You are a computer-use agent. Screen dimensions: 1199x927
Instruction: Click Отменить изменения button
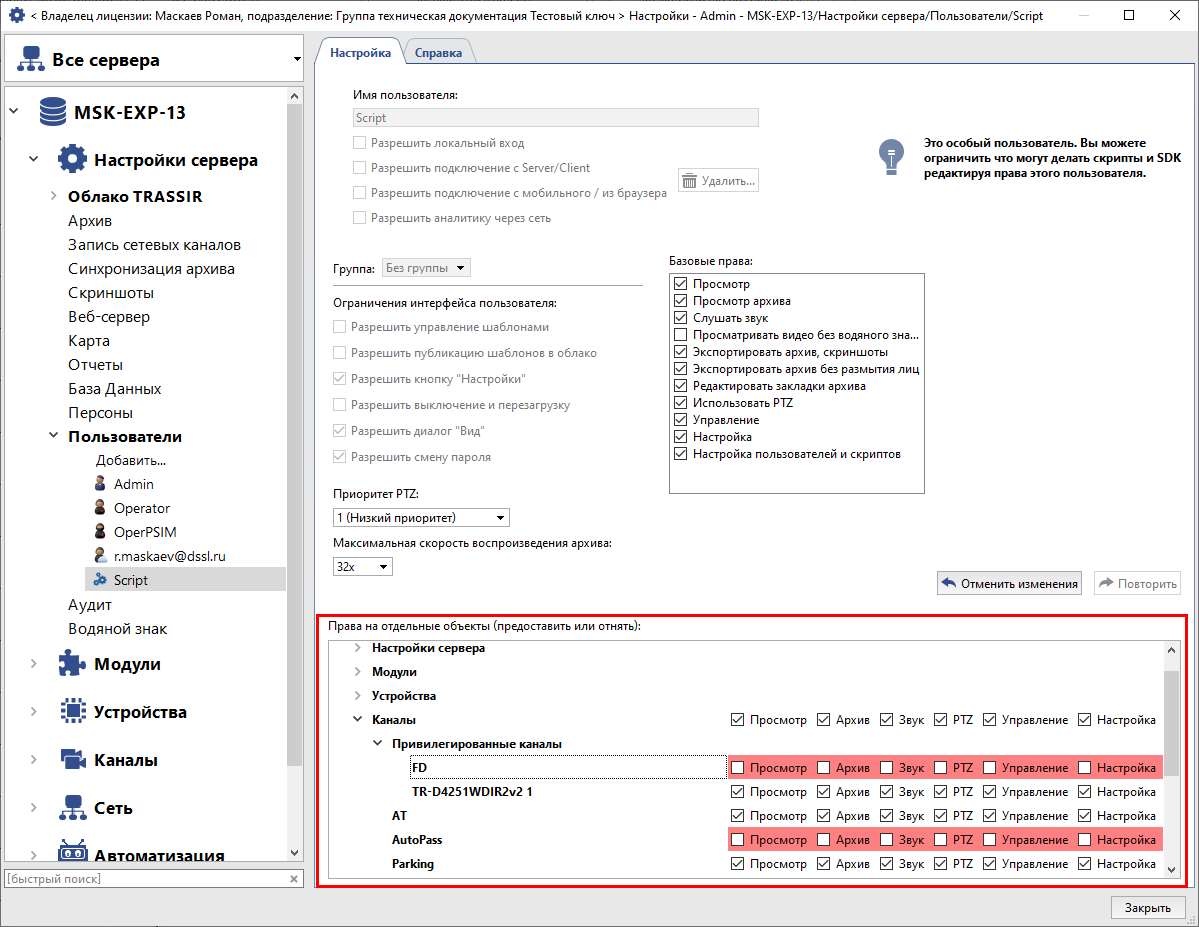pyautogui.click(x=1009, y=583)
